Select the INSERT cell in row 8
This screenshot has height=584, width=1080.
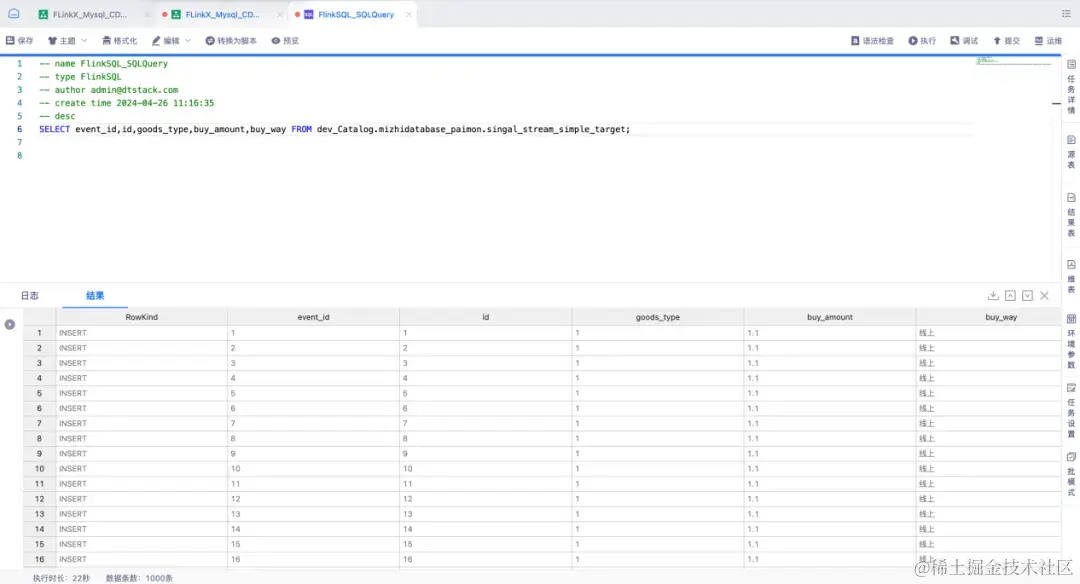141,438
